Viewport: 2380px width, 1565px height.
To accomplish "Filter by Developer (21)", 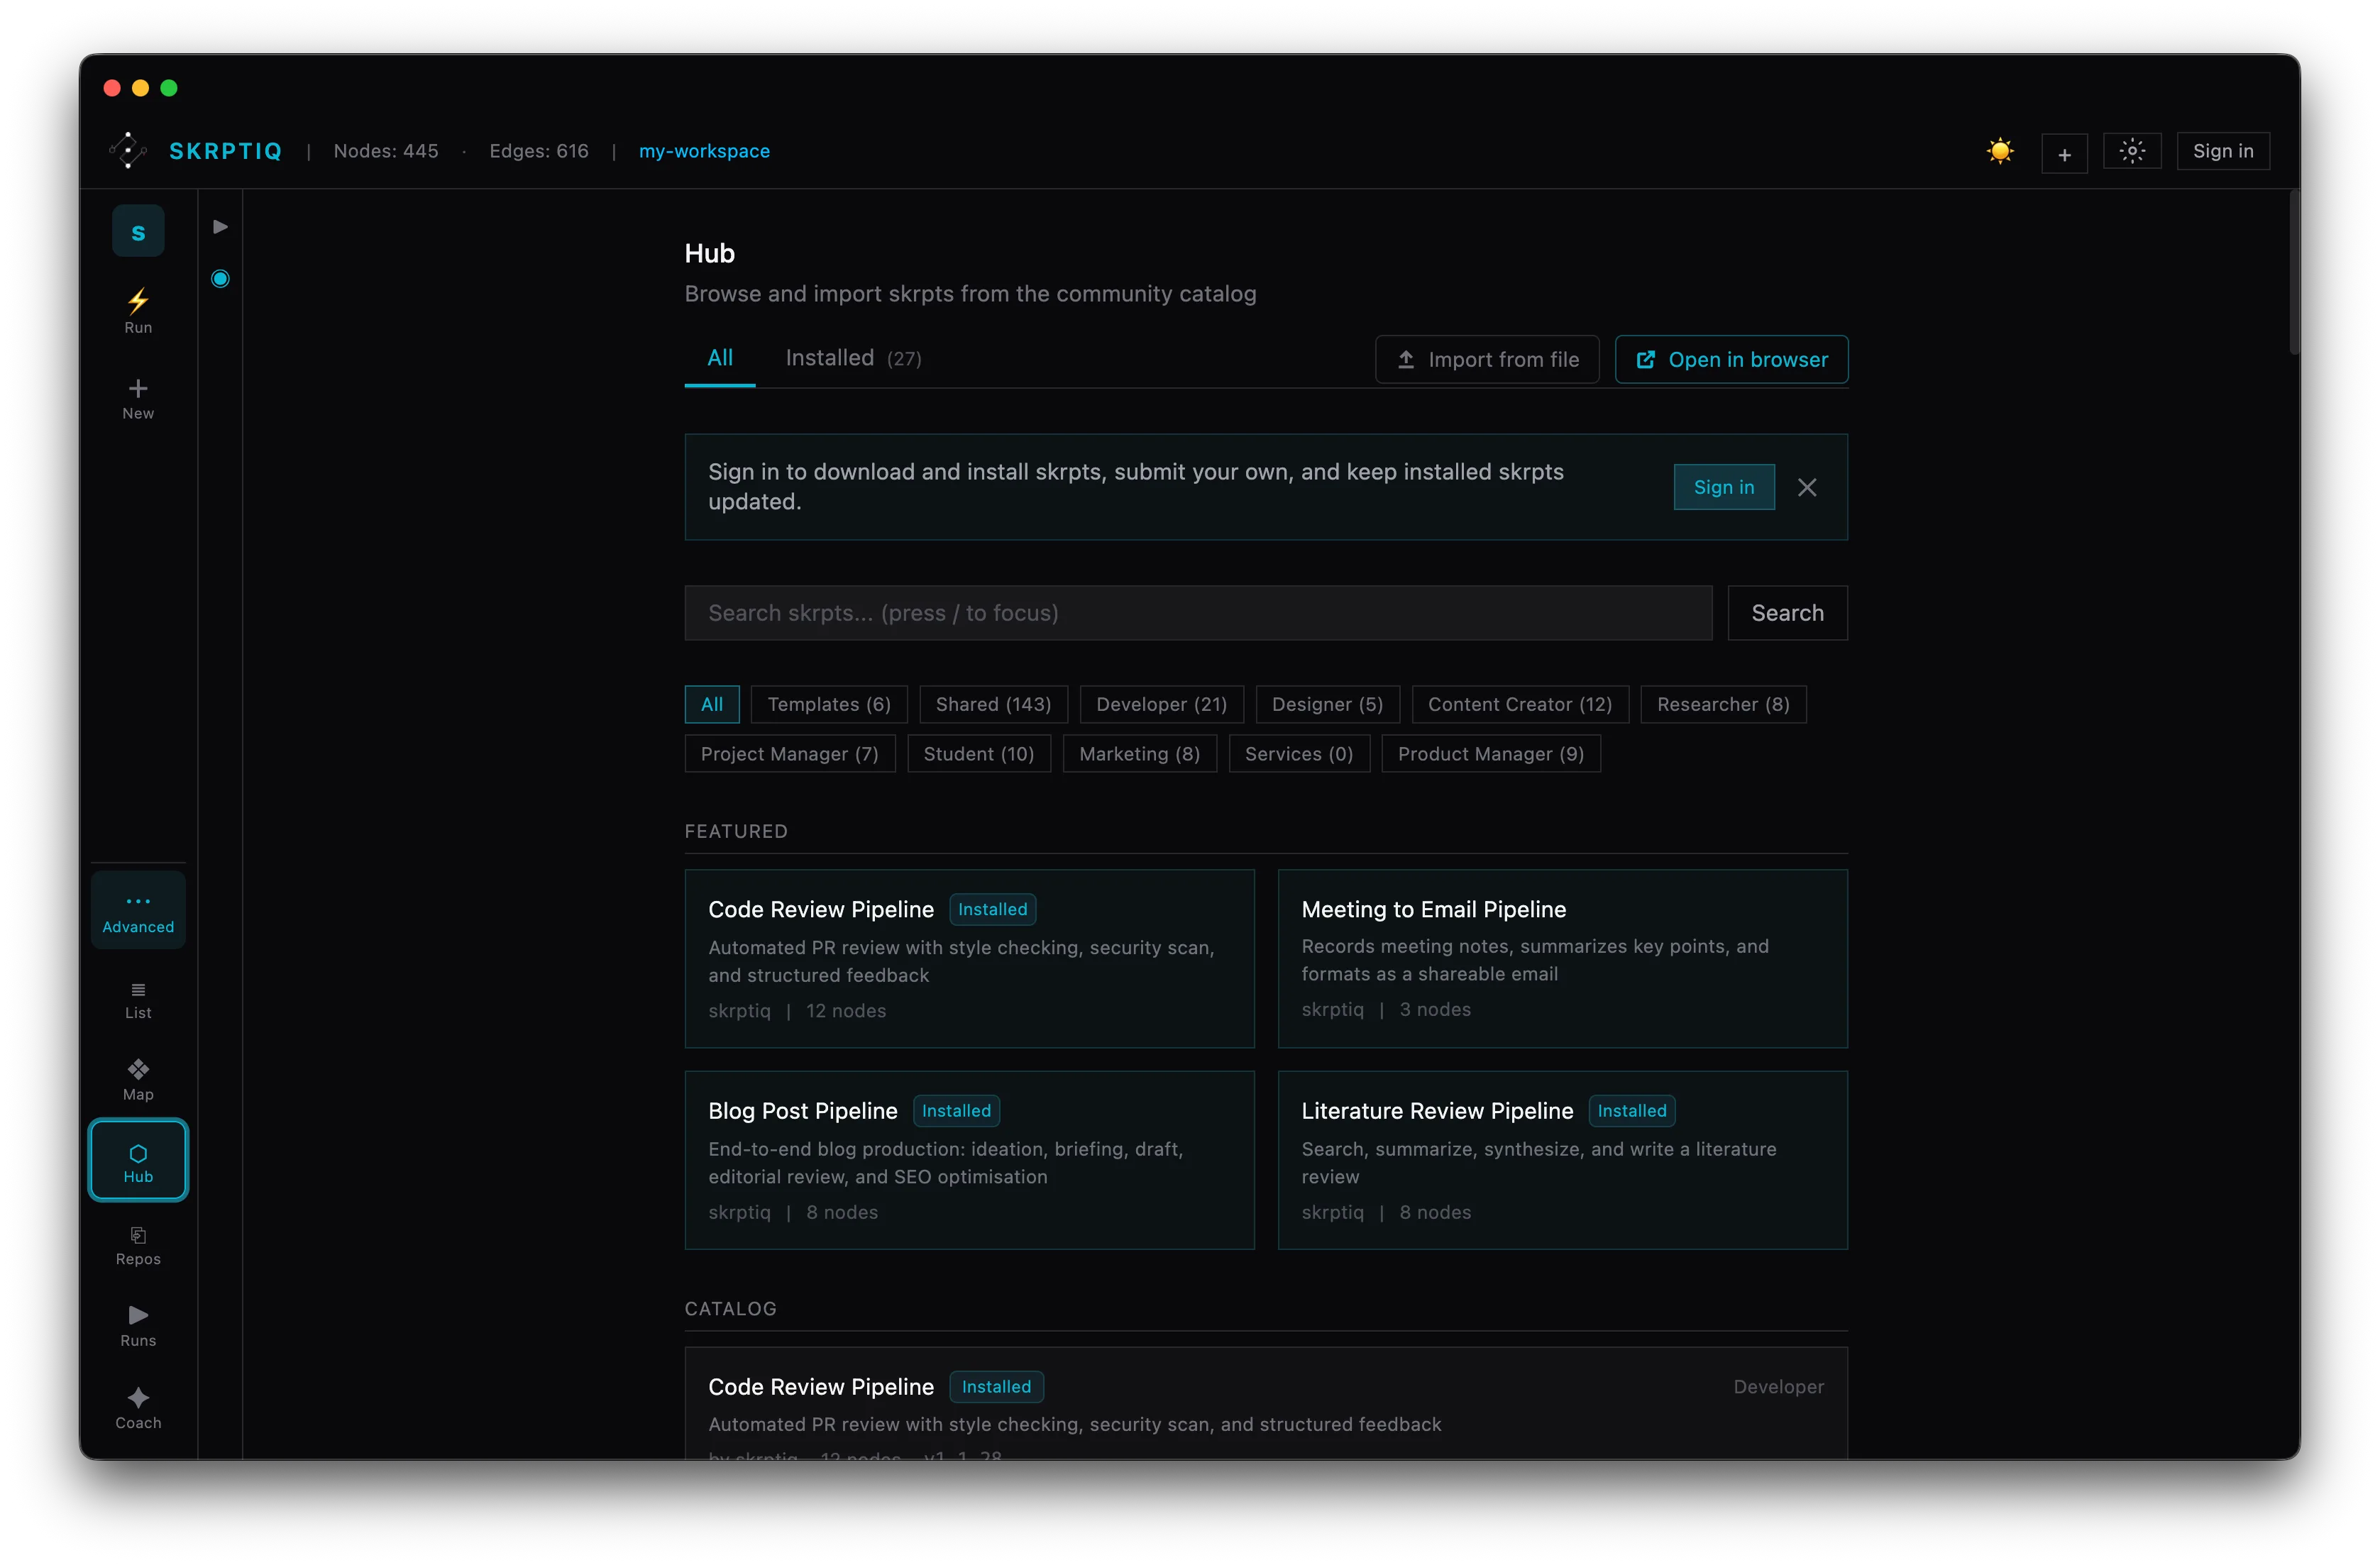I will click(1161, 704).
